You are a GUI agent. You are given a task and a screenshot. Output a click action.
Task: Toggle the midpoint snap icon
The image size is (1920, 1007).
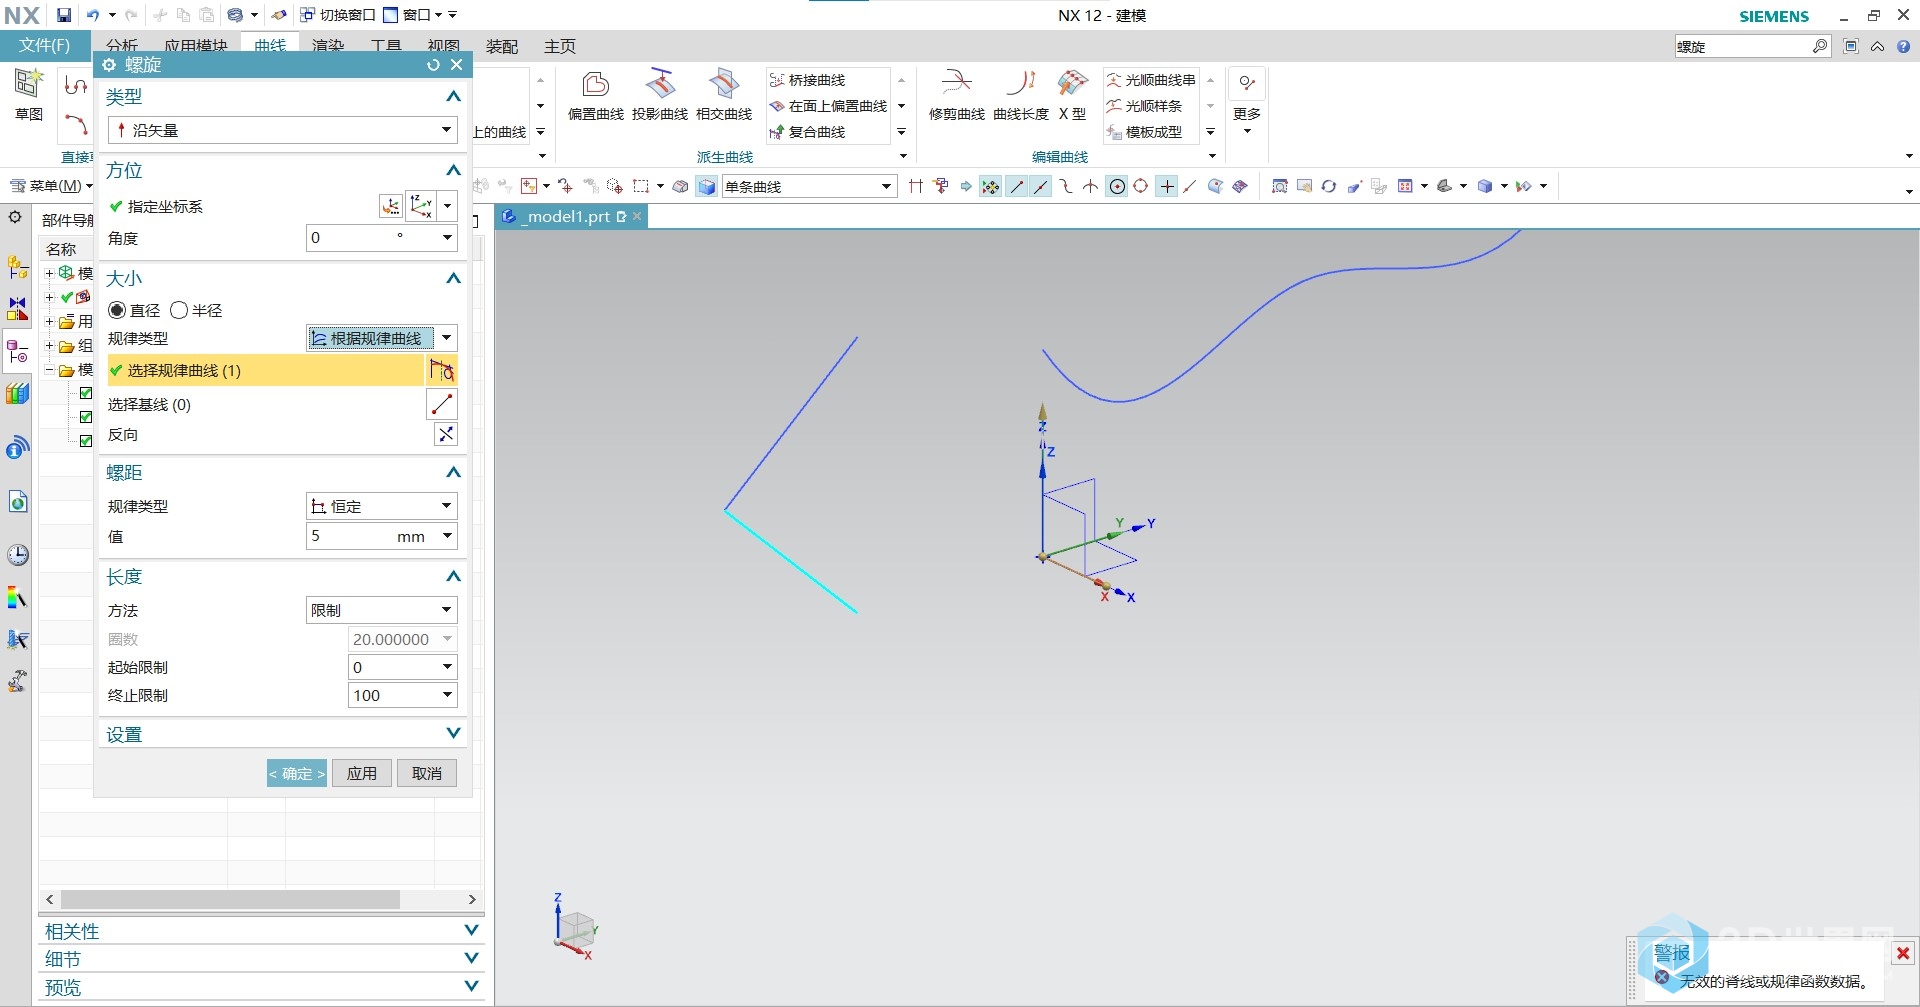pos(1041,186)
